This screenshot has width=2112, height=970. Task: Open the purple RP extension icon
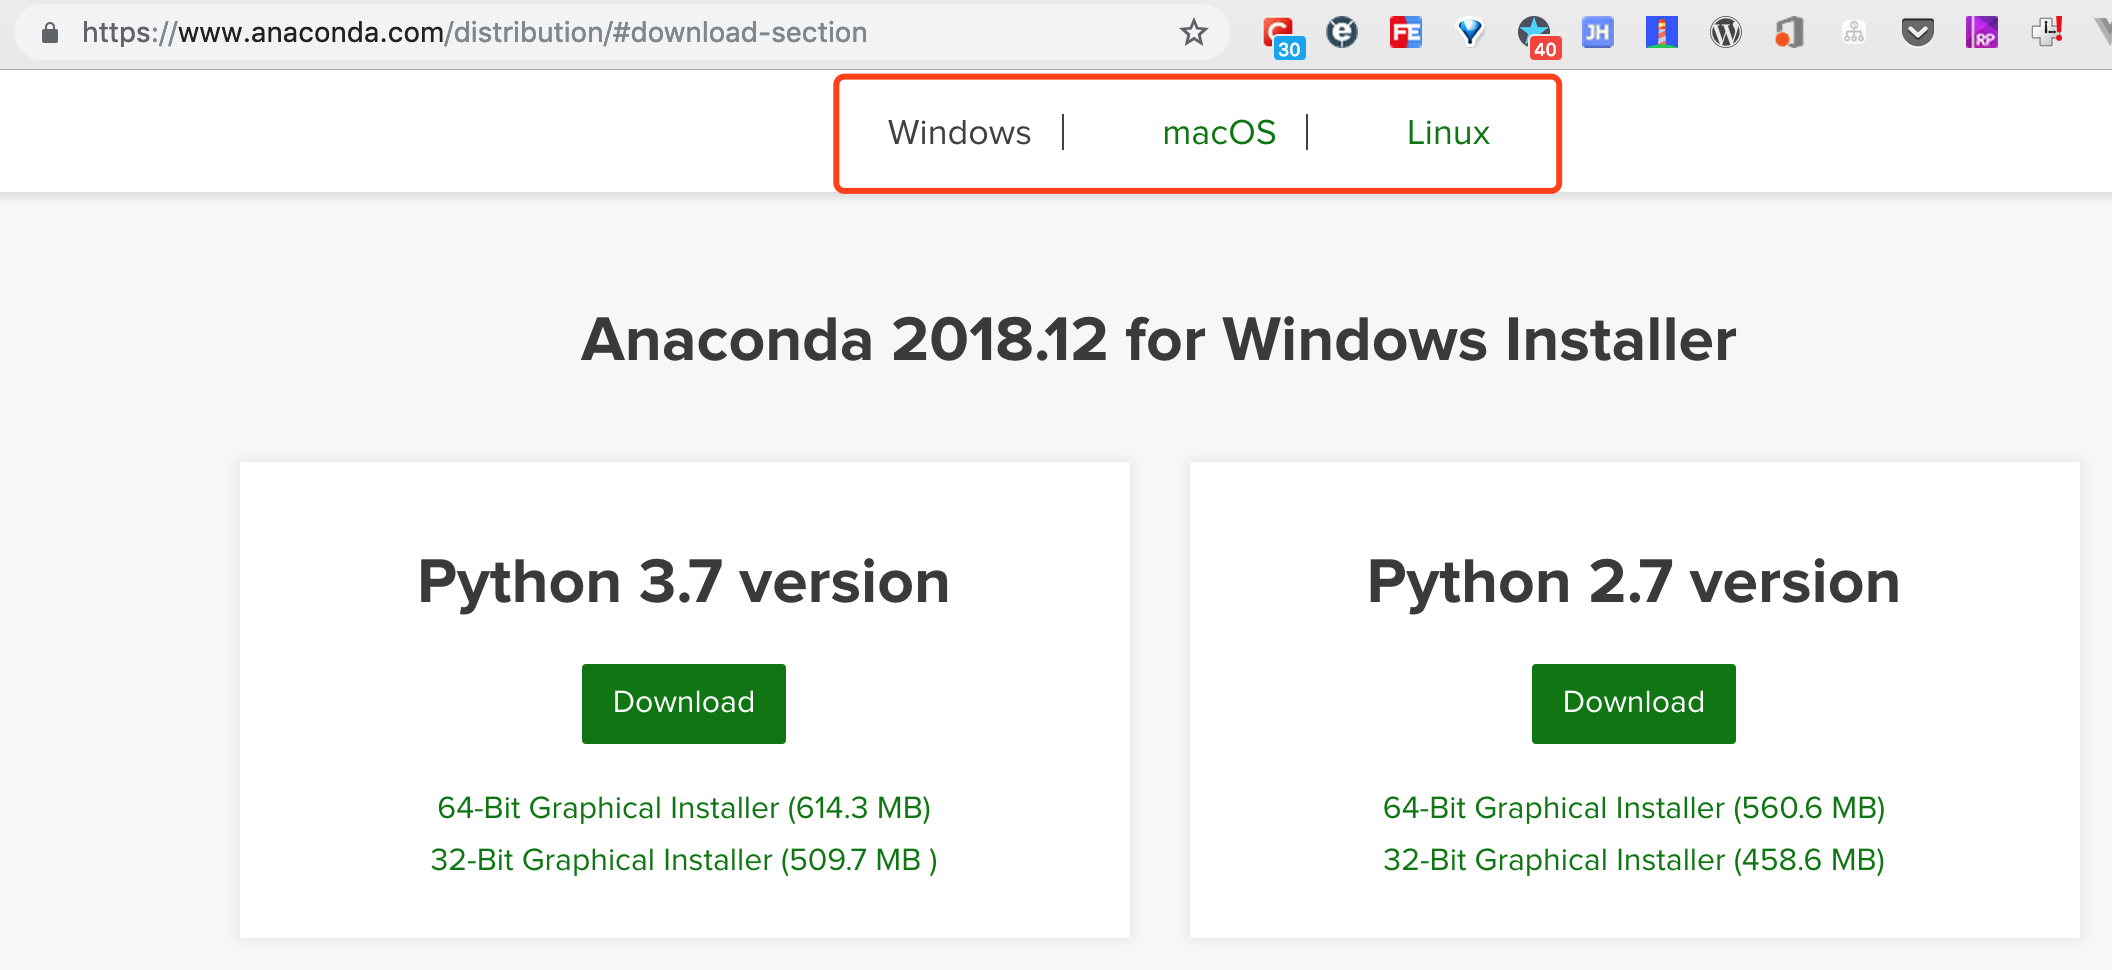(x=1982, y=33)
